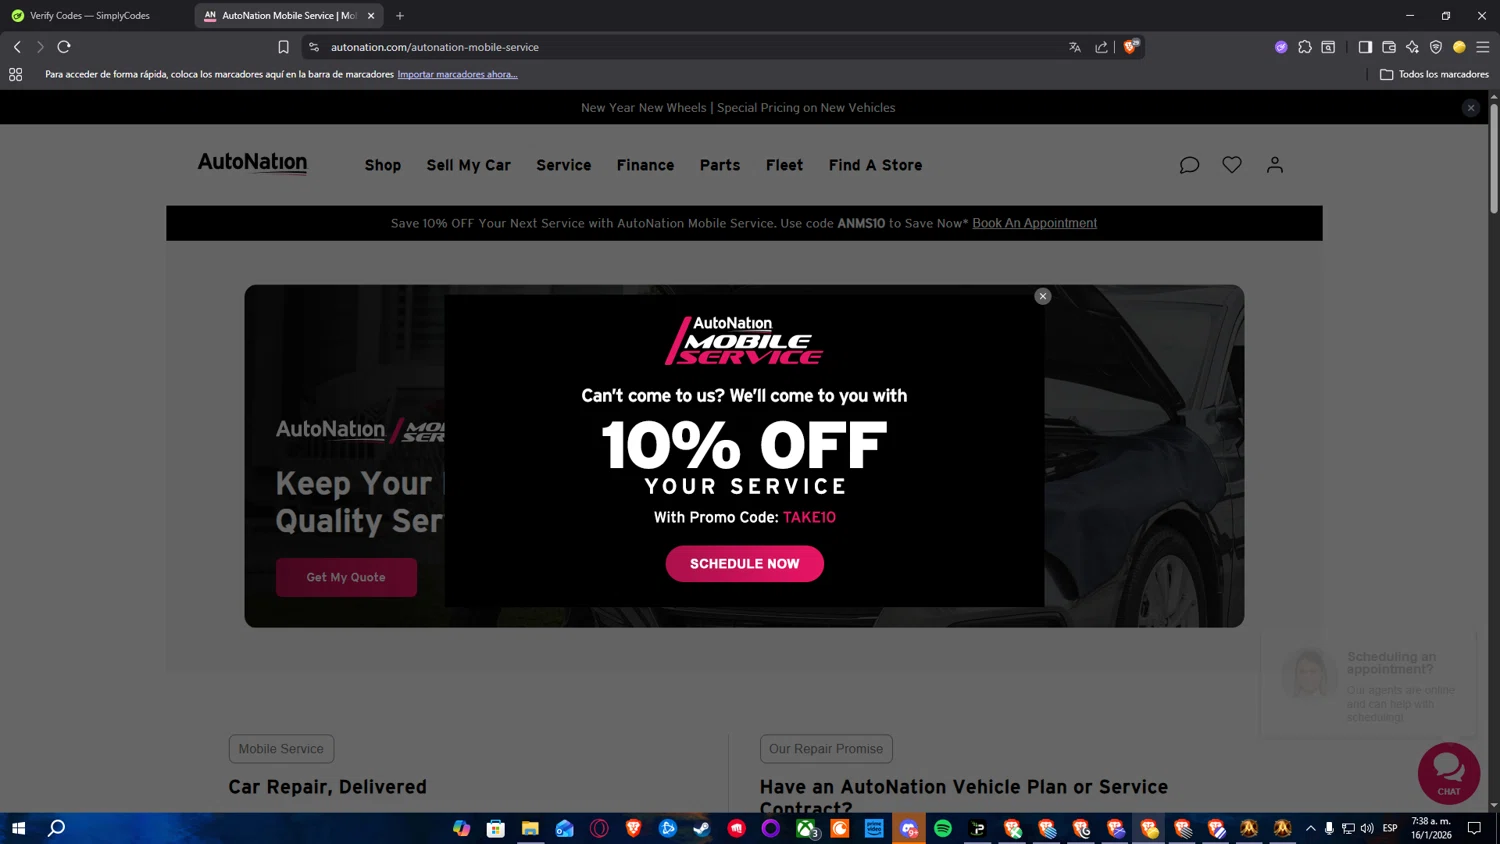Open Todos los marcadores folder
The image size is (1500, 844).
click(x=1434, y=74)
